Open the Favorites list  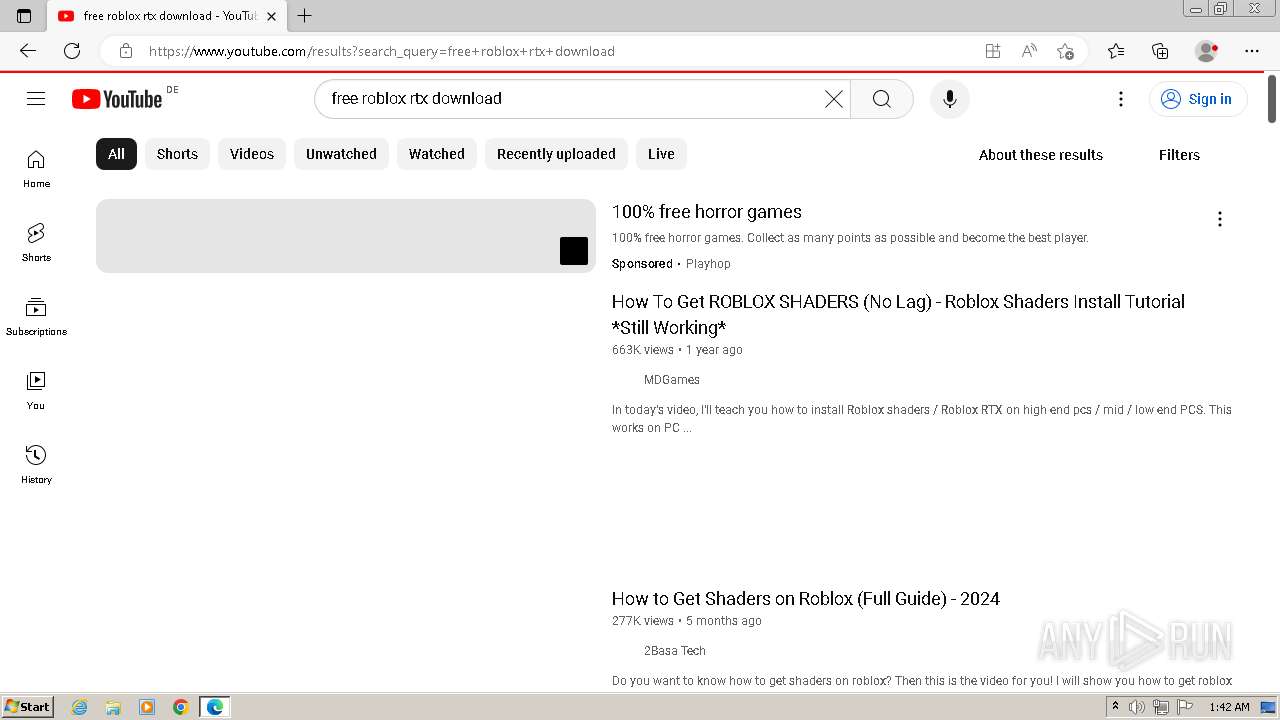tap(1116, 51)
